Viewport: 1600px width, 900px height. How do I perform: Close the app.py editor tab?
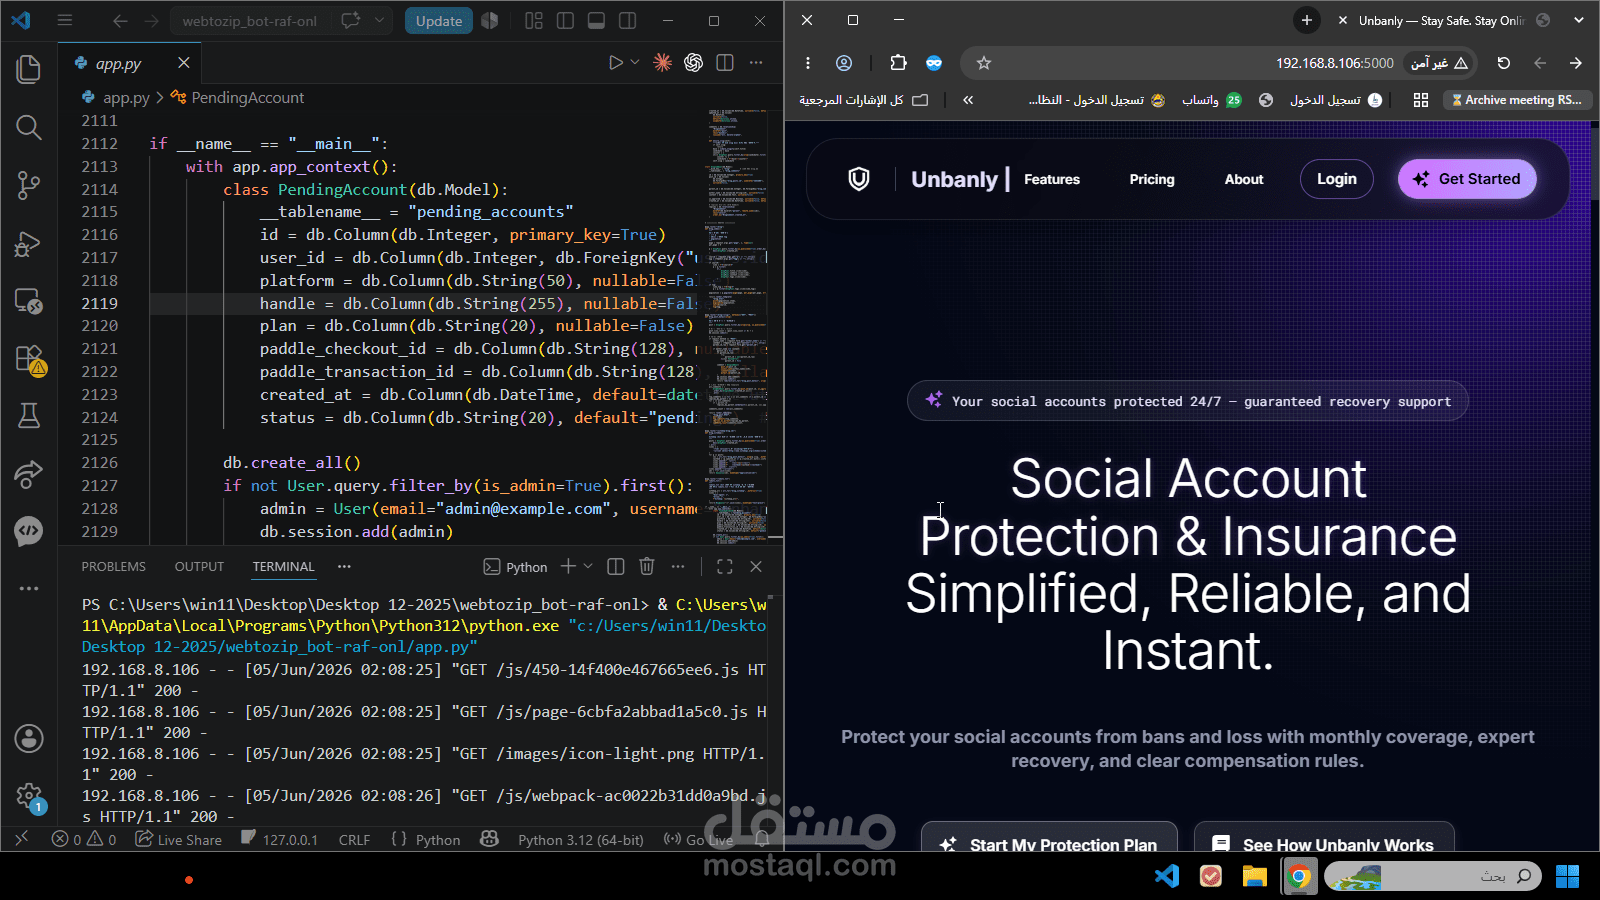(x=184, y=63)
